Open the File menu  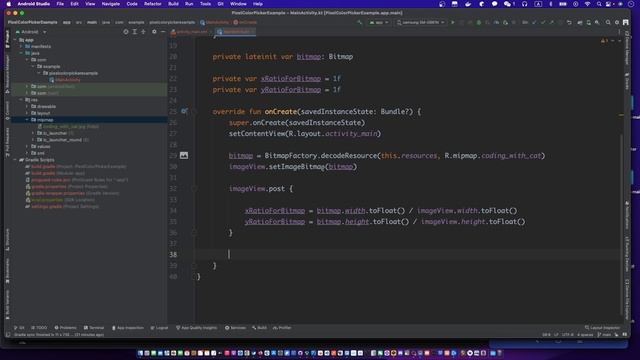[x=60, y=4]
